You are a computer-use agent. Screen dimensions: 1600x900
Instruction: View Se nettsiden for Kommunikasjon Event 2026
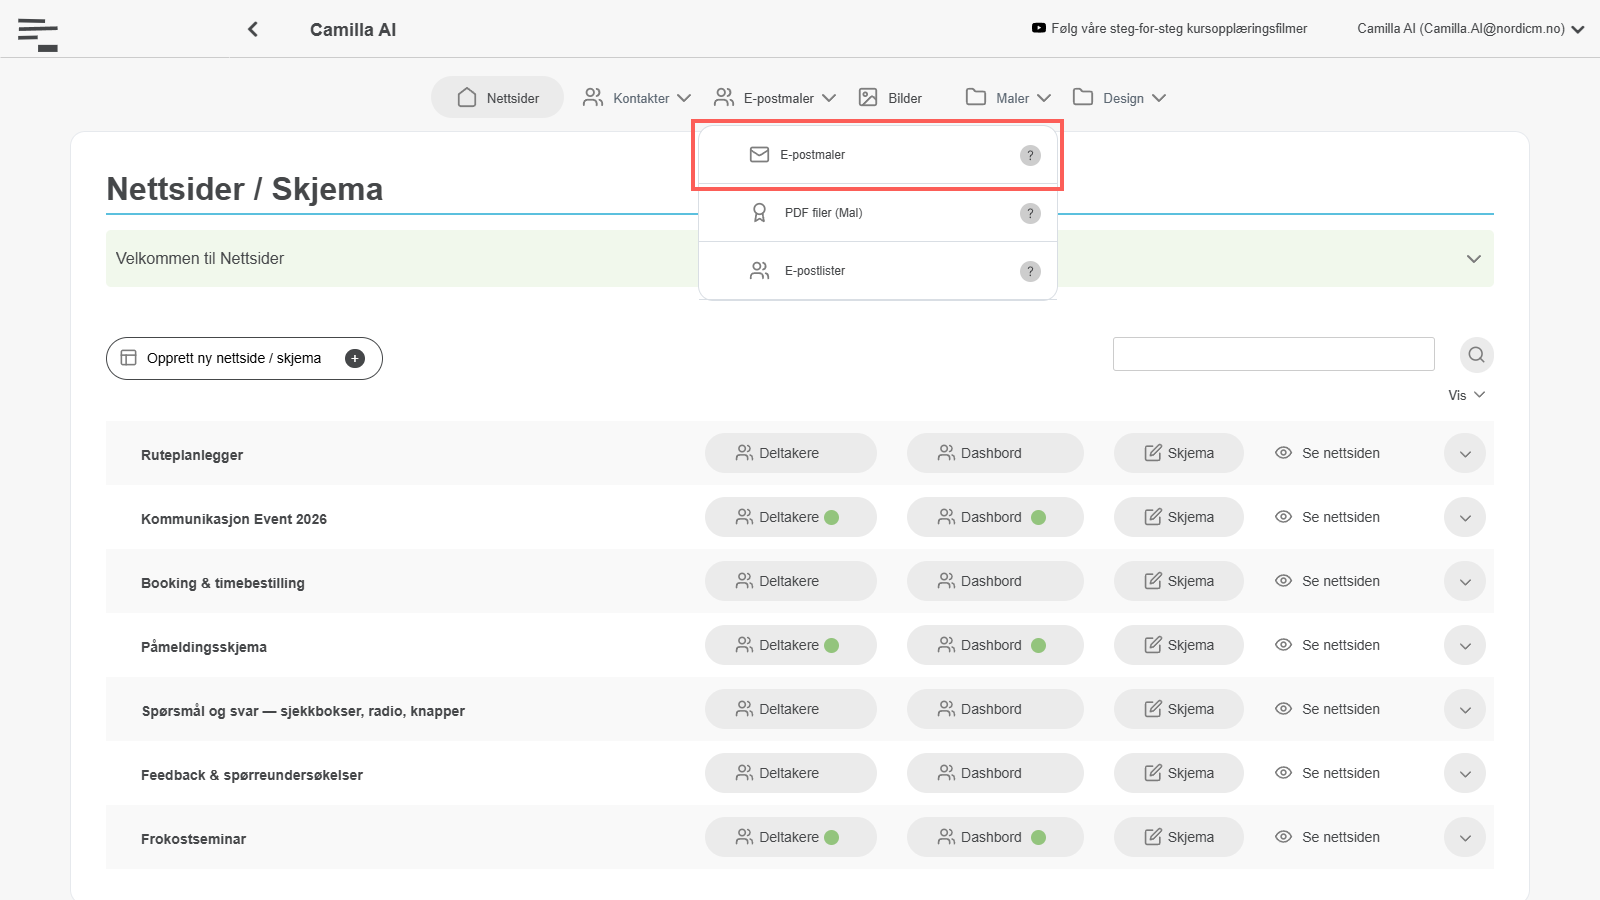(1327, 517)
